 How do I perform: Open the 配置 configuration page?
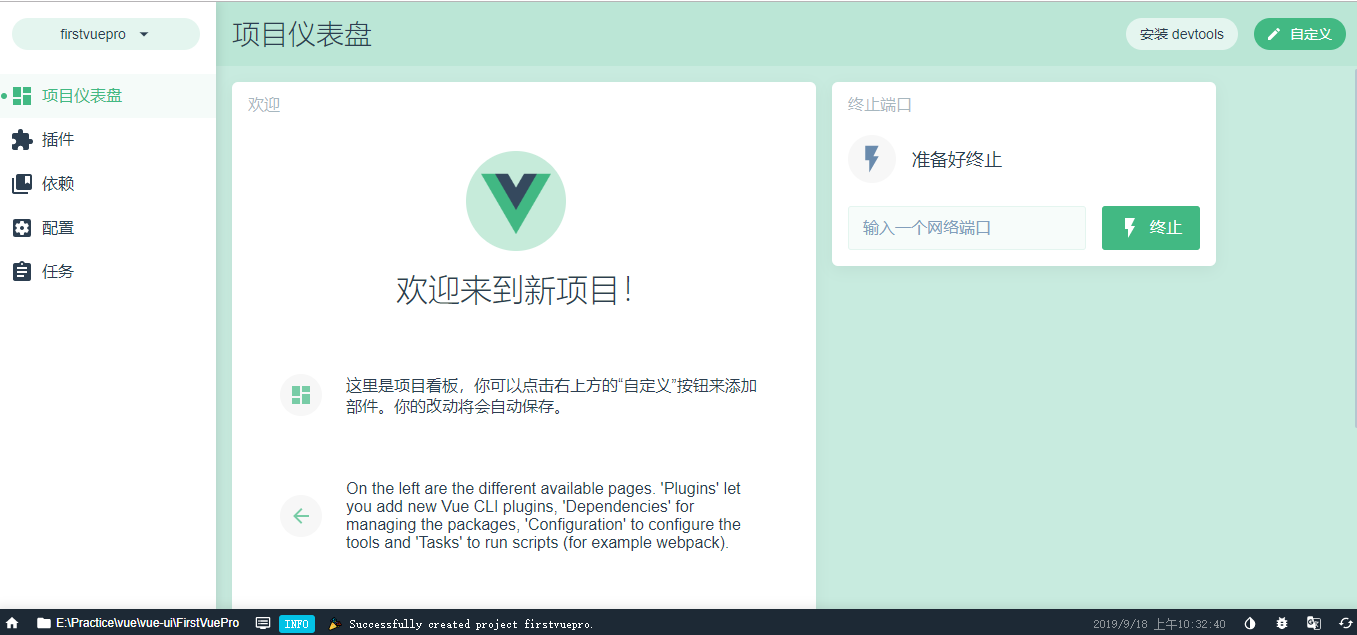click(x=108, y=228)
